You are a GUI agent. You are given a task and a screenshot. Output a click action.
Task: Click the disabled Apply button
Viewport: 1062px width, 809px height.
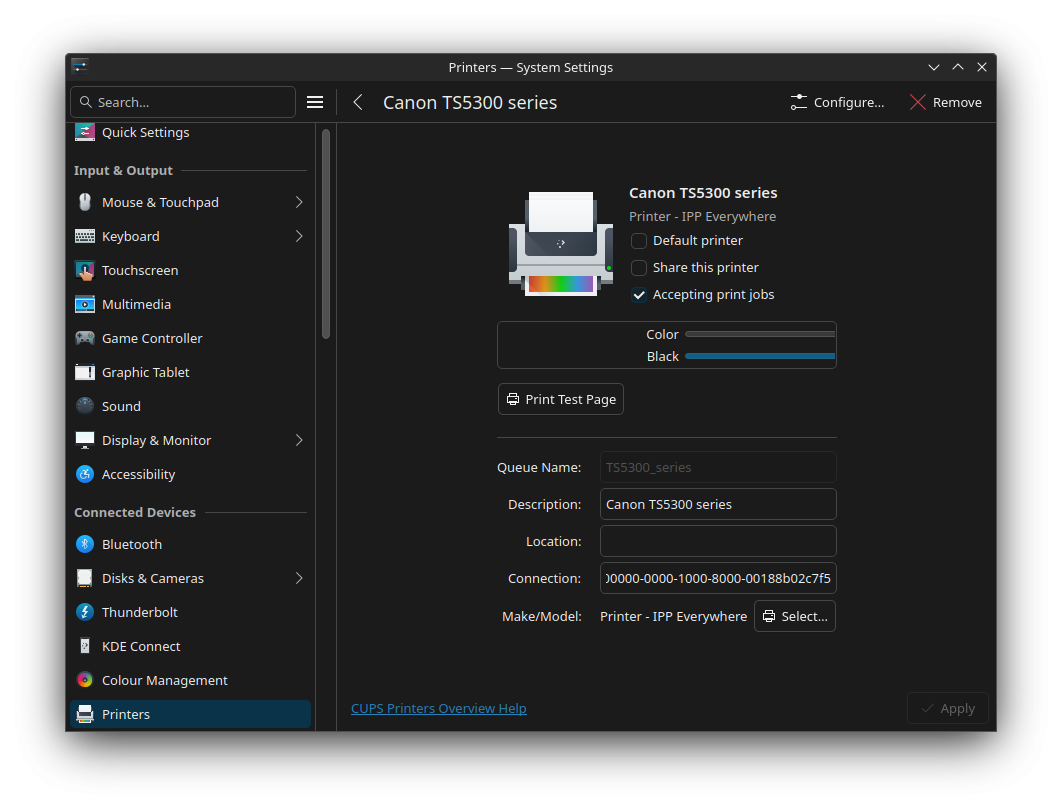pyautogui.click(x=948, y=708)
